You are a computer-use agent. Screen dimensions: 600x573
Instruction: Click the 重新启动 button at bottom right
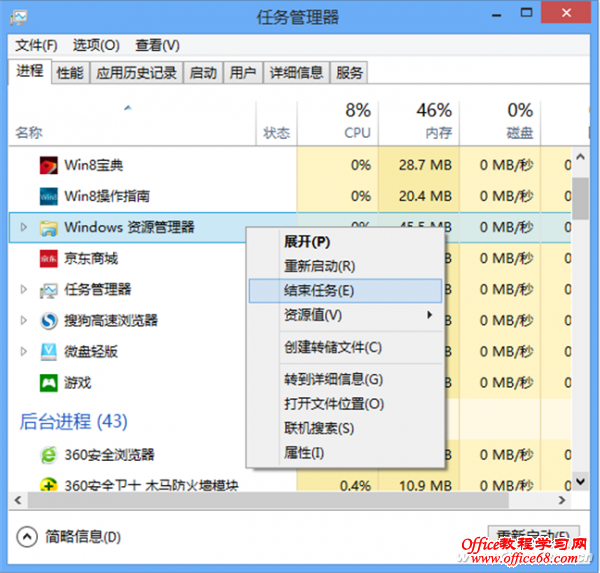click(533, 535)
